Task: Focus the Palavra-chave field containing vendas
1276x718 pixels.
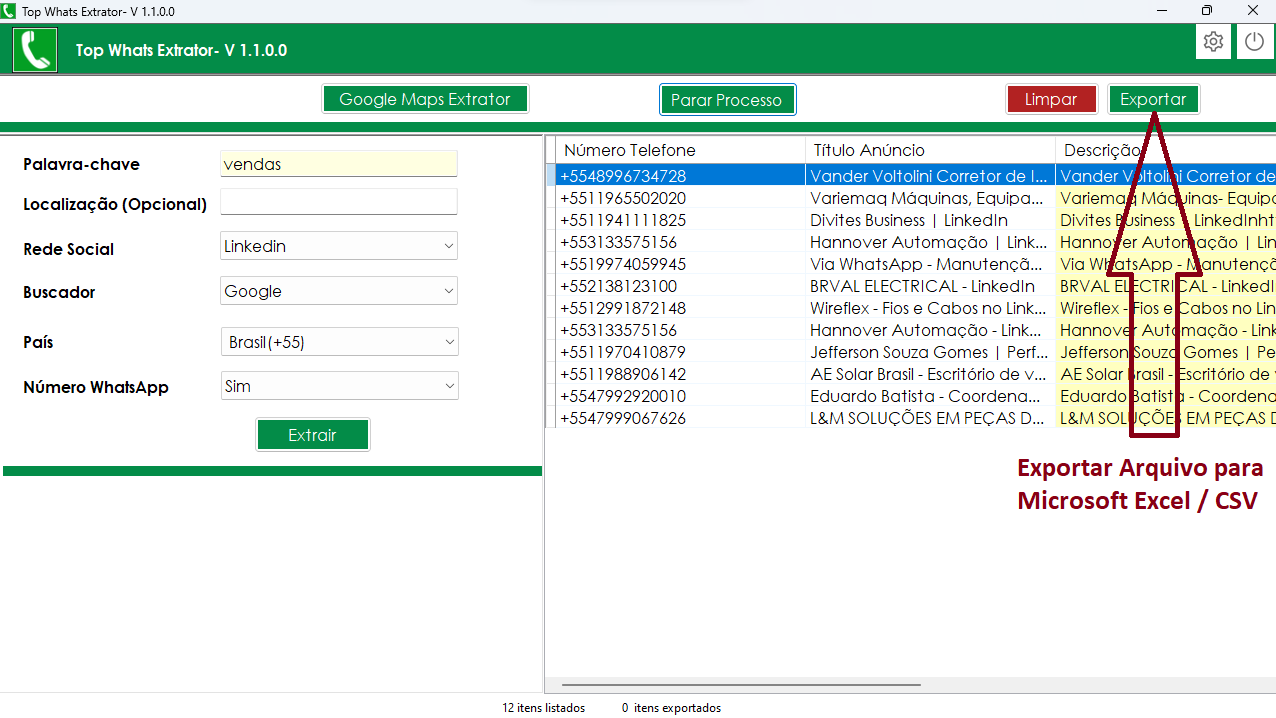Action: pyautogui.click(x=338, y=164)
